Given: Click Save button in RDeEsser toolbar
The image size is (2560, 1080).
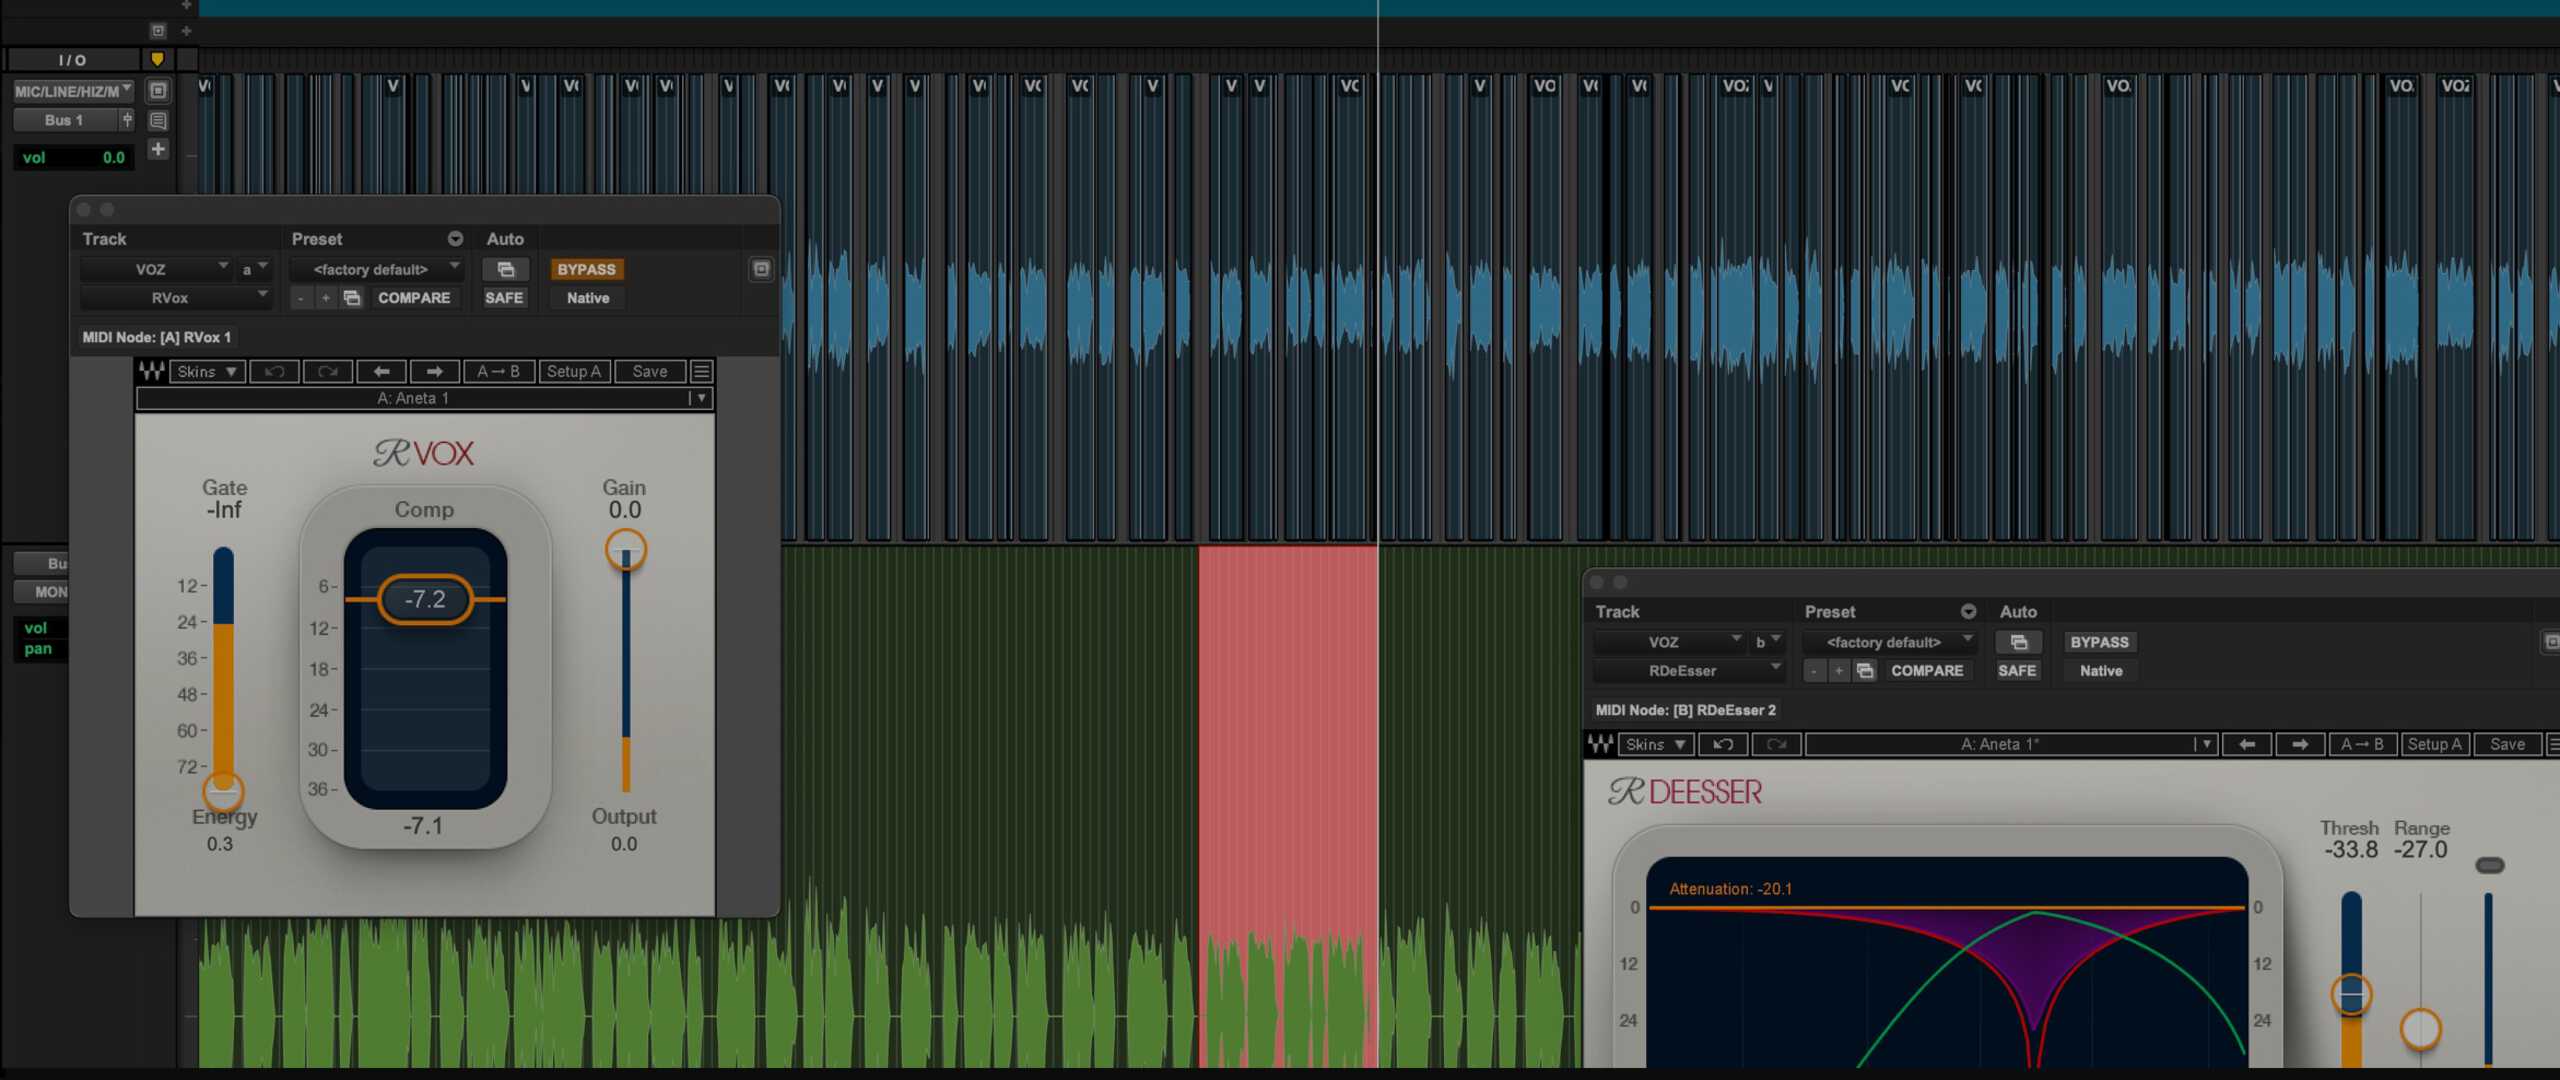Looking at the screenshot, I should 2507,744.
